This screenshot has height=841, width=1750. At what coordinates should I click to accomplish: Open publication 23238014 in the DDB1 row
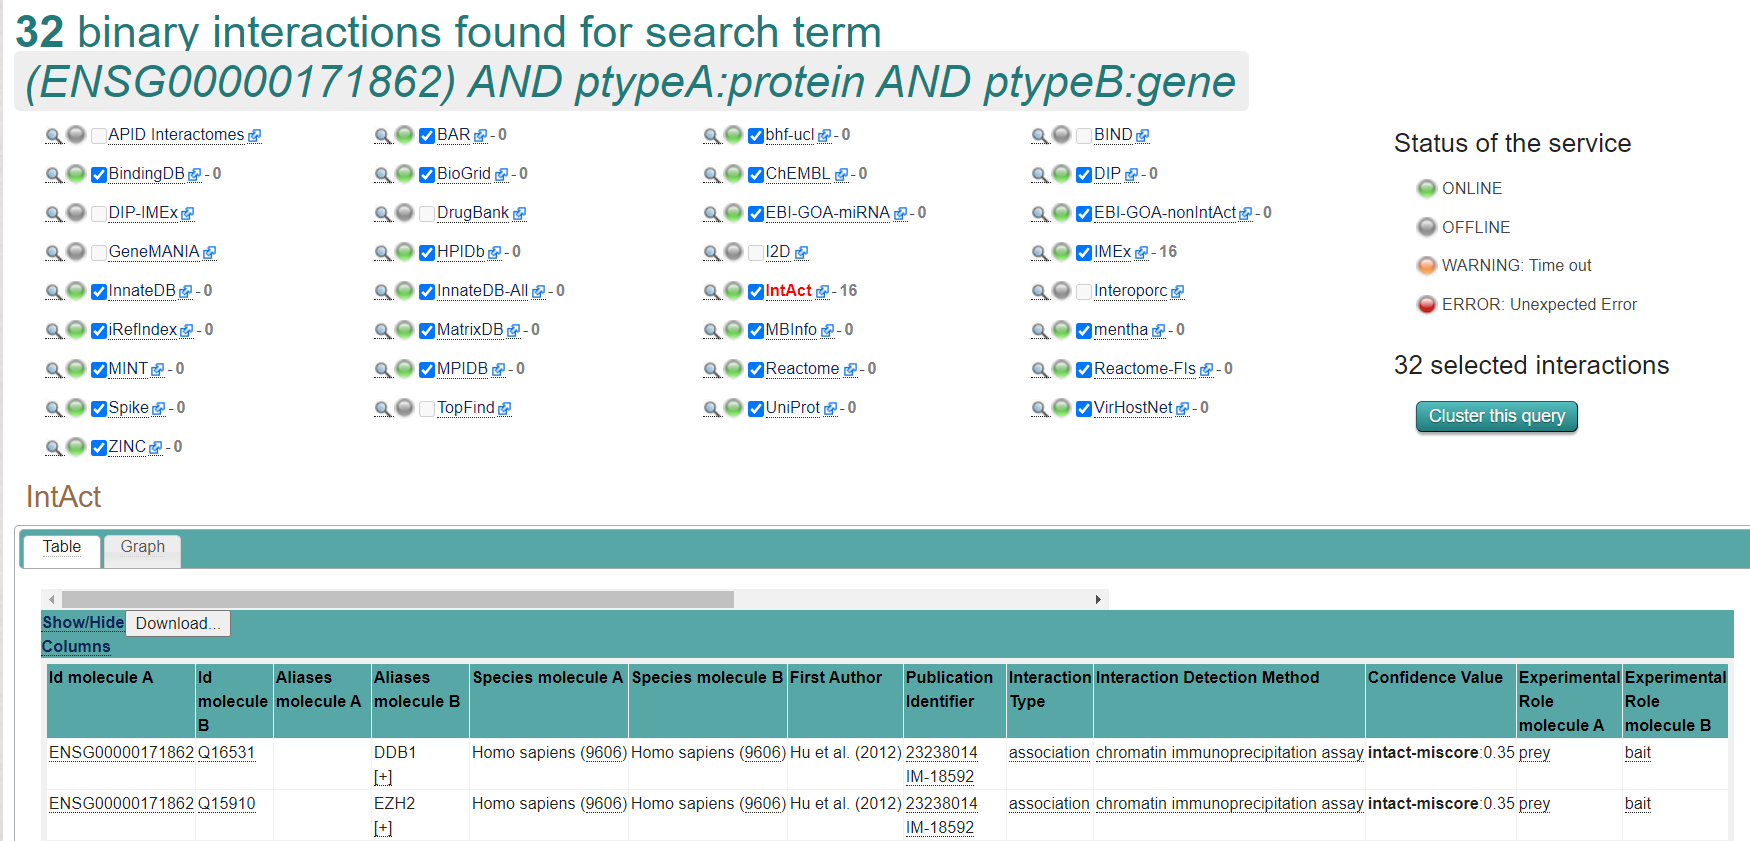(942, 752)
